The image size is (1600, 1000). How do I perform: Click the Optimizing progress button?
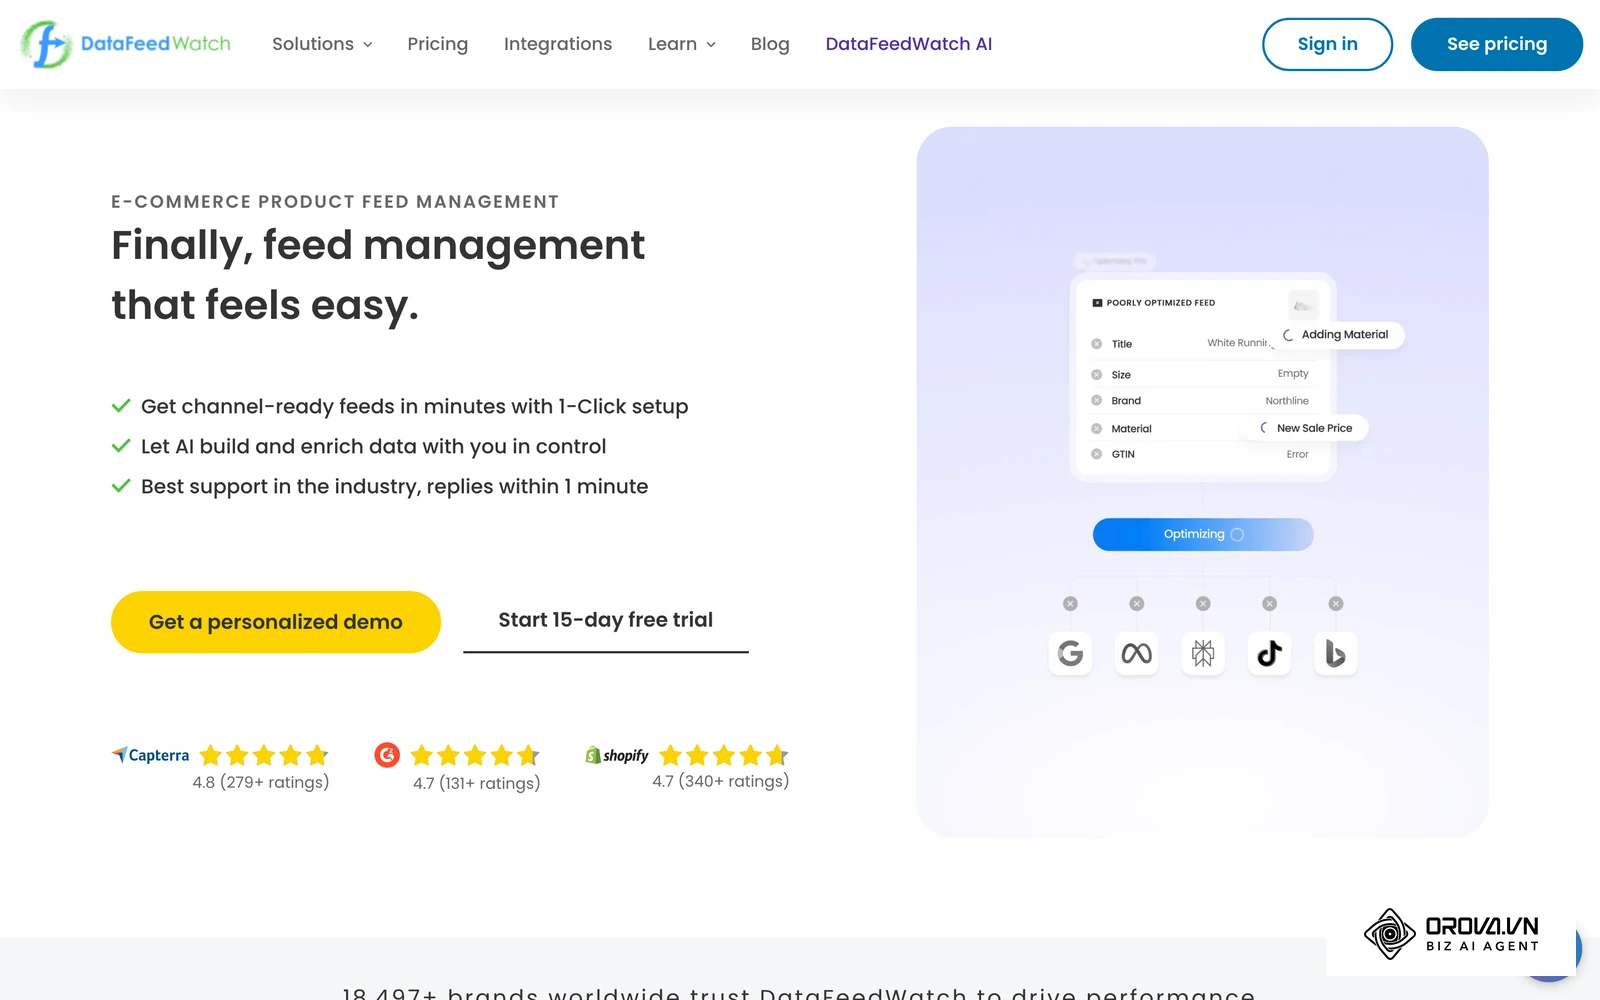(x=1203, y=534)
